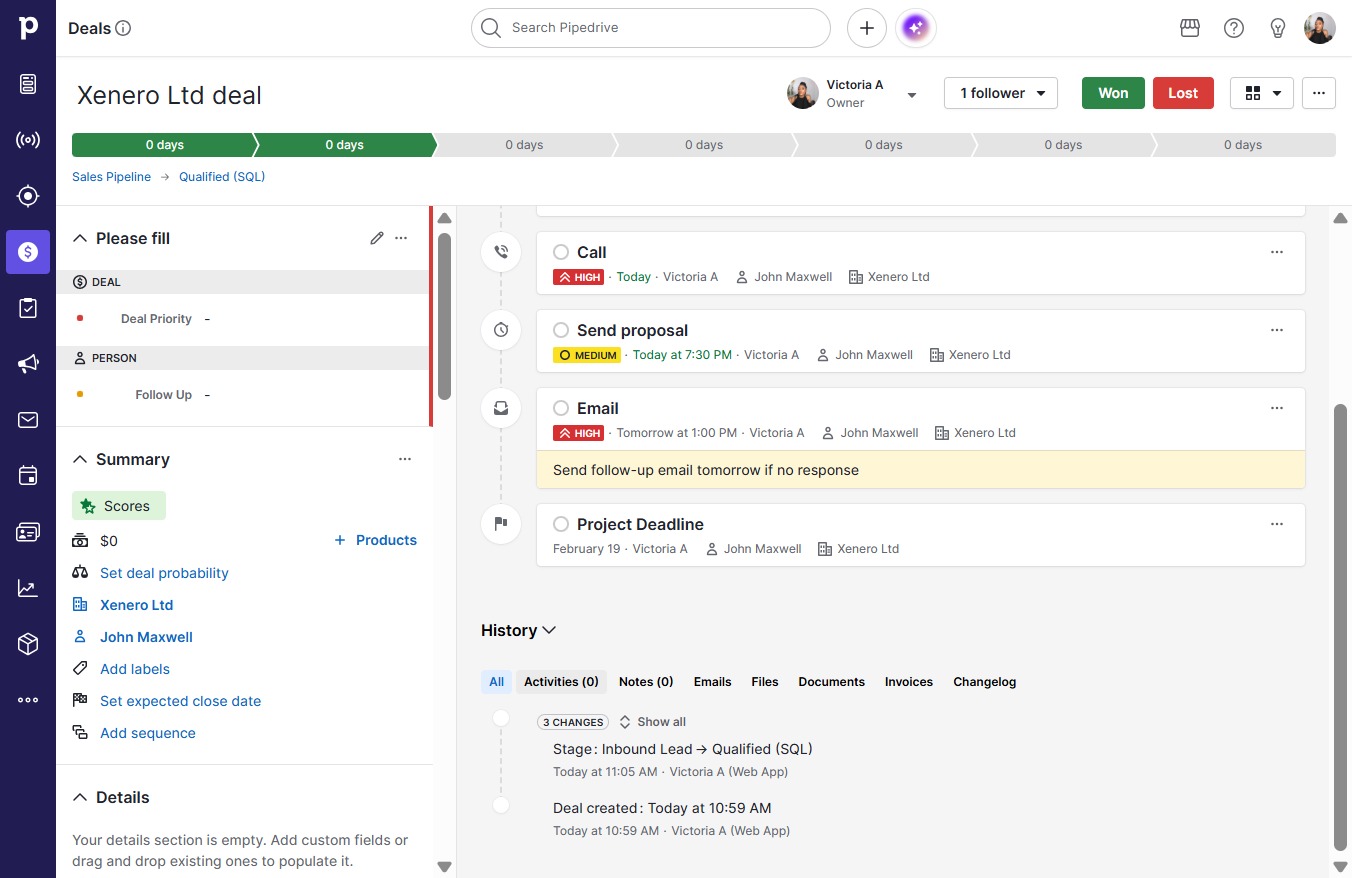Open more options for Summary section
This screenshot has width=1352, height=878.
coord(405,459)
